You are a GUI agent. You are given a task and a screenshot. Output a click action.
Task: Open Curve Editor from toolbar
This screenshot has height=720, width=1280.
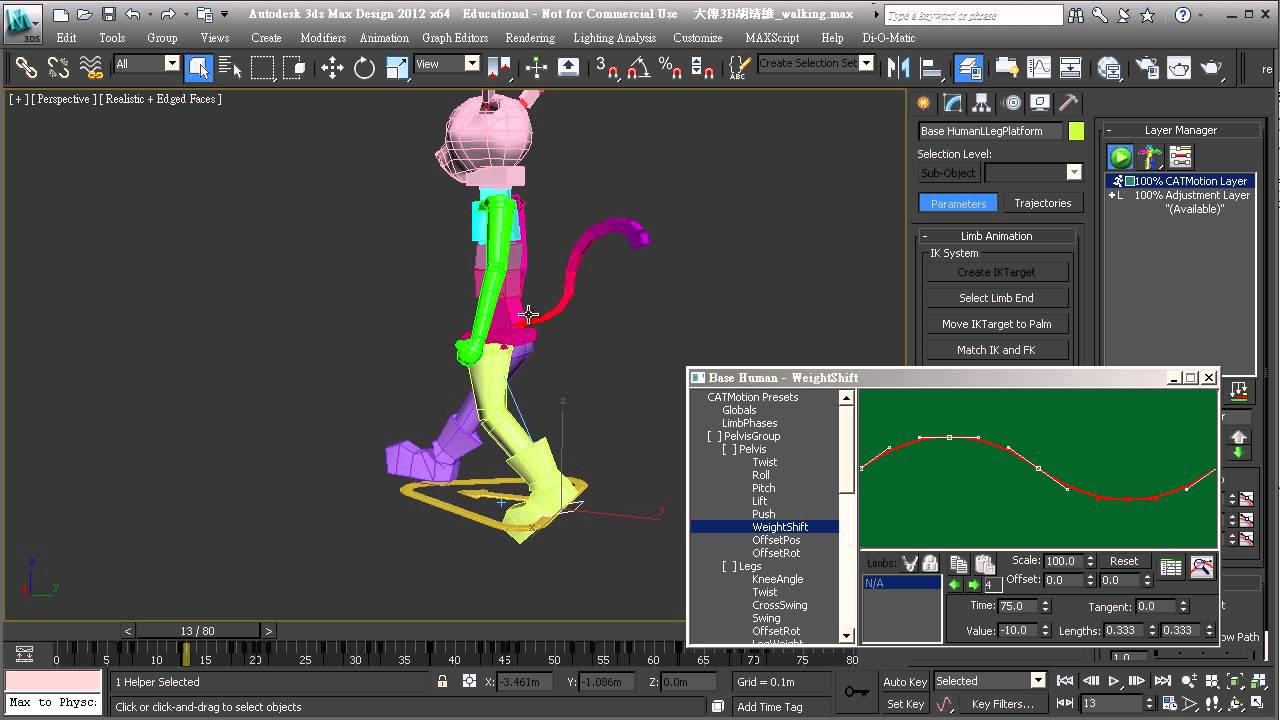tap(1039, 68)
